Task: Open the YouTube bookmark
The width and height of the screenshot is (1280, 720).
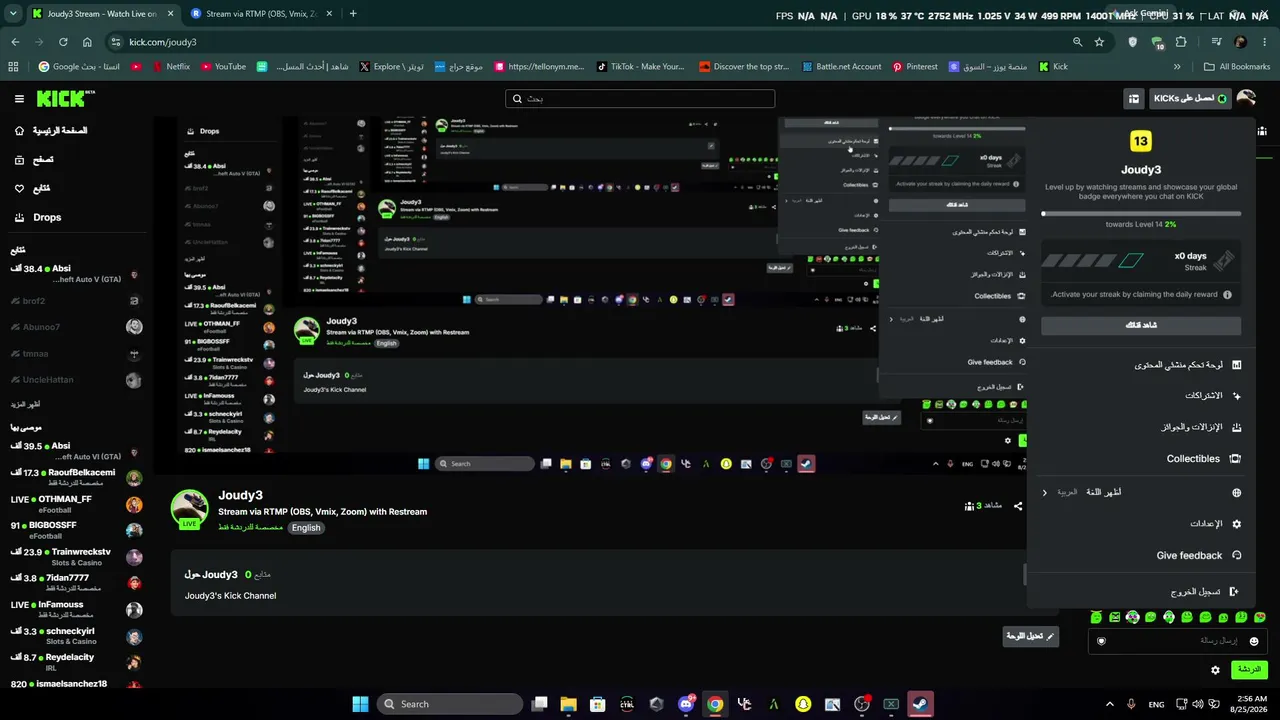Action: pyautogui.click(x=224, y=67)
